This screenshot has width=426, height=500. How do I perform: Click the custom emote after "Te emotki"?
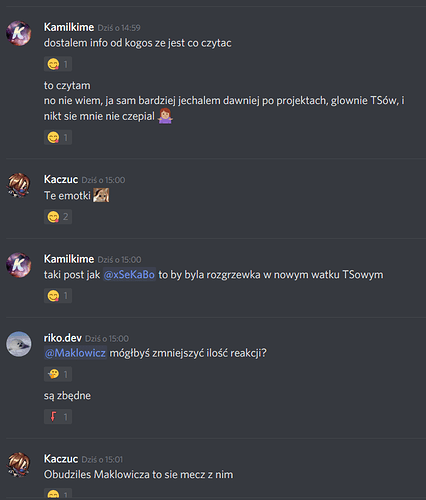pos(101,195)
